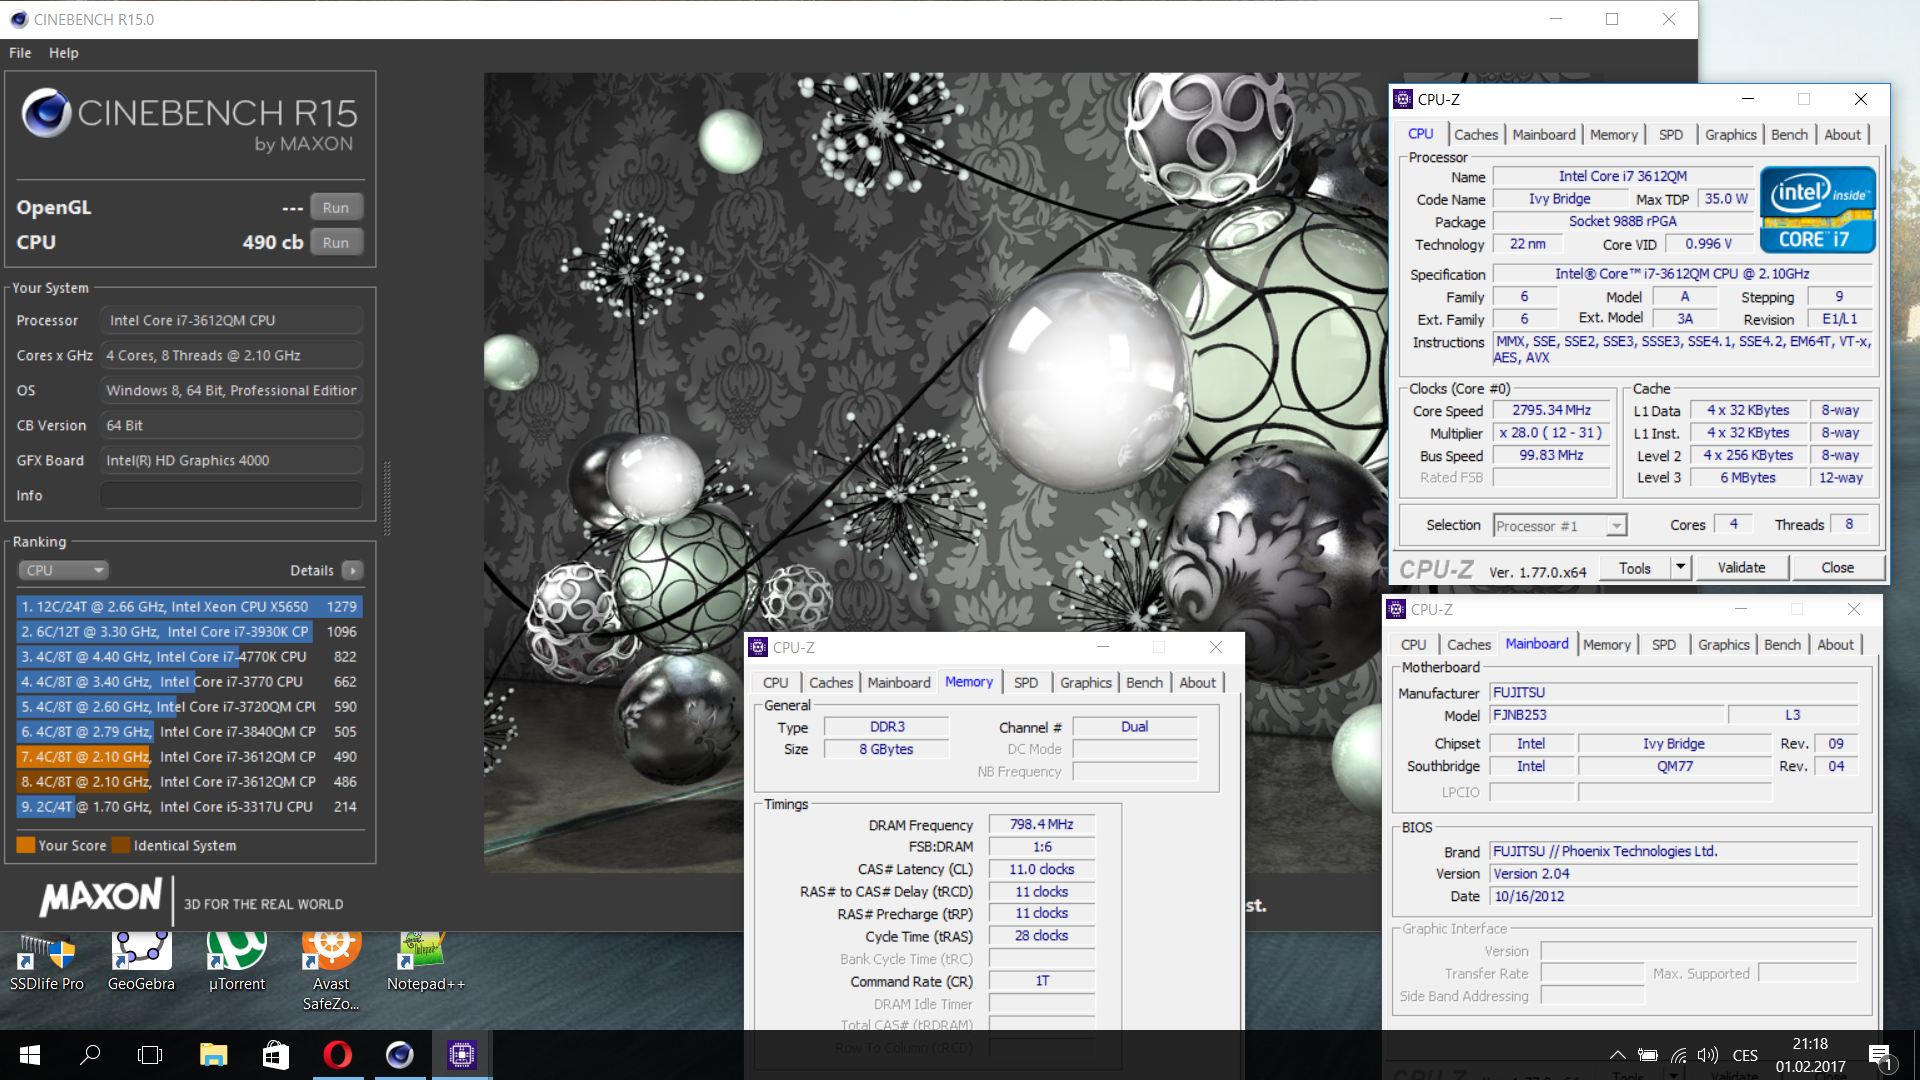Open GeoGebra desktop shortcut
1920x1080 pixels.
(x=141, y=962)
